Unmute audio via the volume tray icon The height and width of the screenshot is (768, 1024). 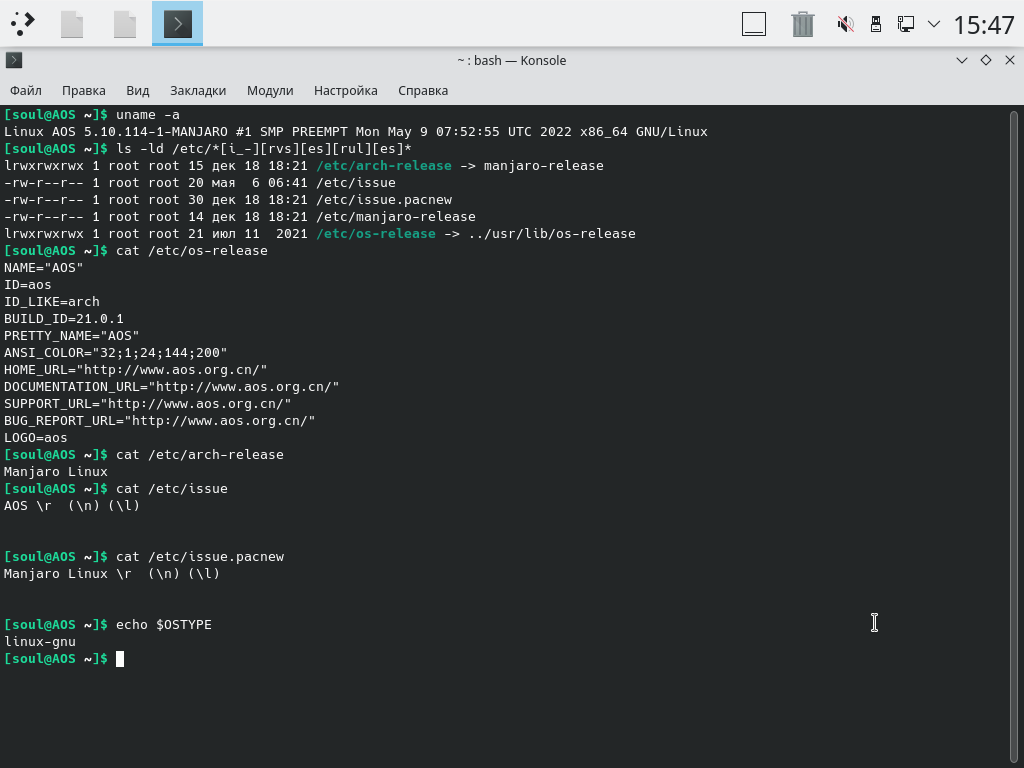(846, 25)
